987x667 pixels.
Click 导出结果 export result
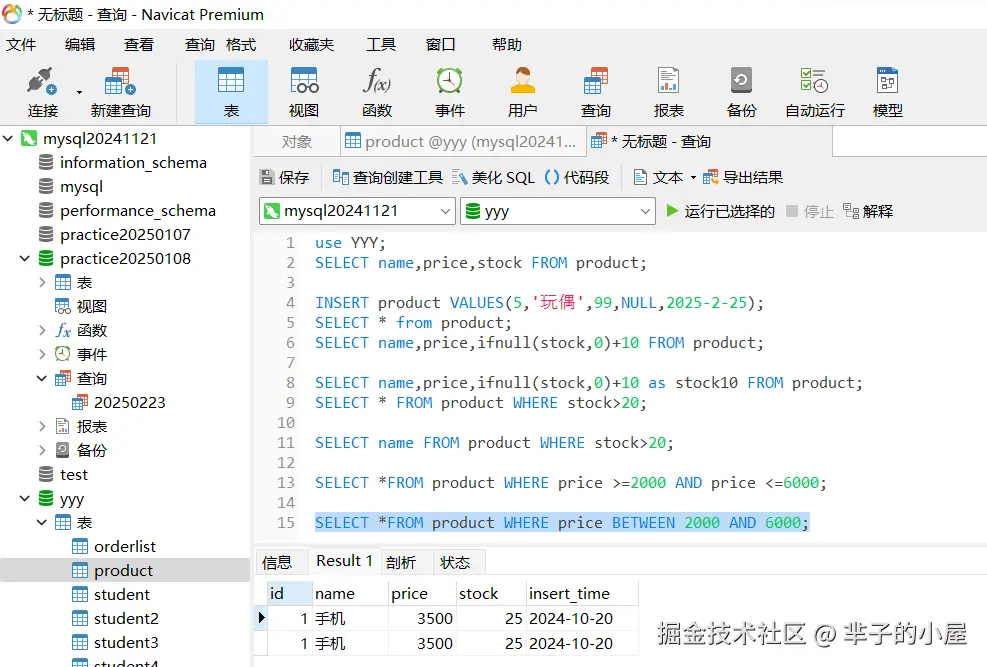pyautogui.click(x=743, y=177)
